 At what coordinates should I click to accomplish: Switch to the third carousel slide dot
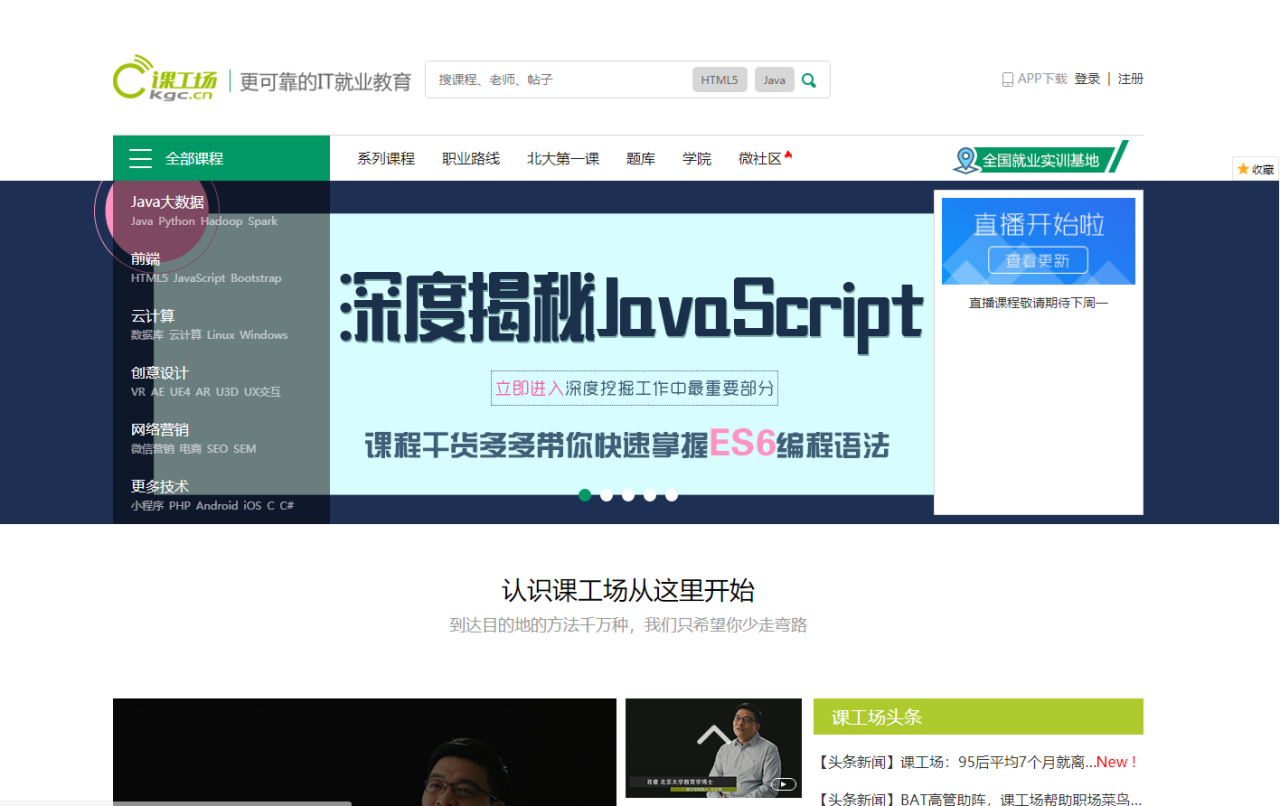pyautogui.click(x=628, y=495)
